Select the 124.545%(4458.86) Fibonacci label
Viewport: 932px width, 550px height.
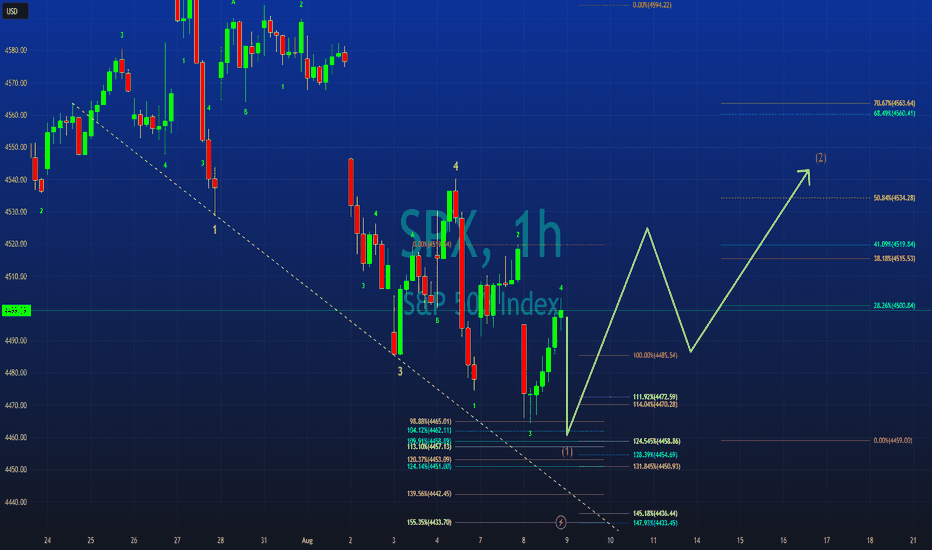coord(656,442)
